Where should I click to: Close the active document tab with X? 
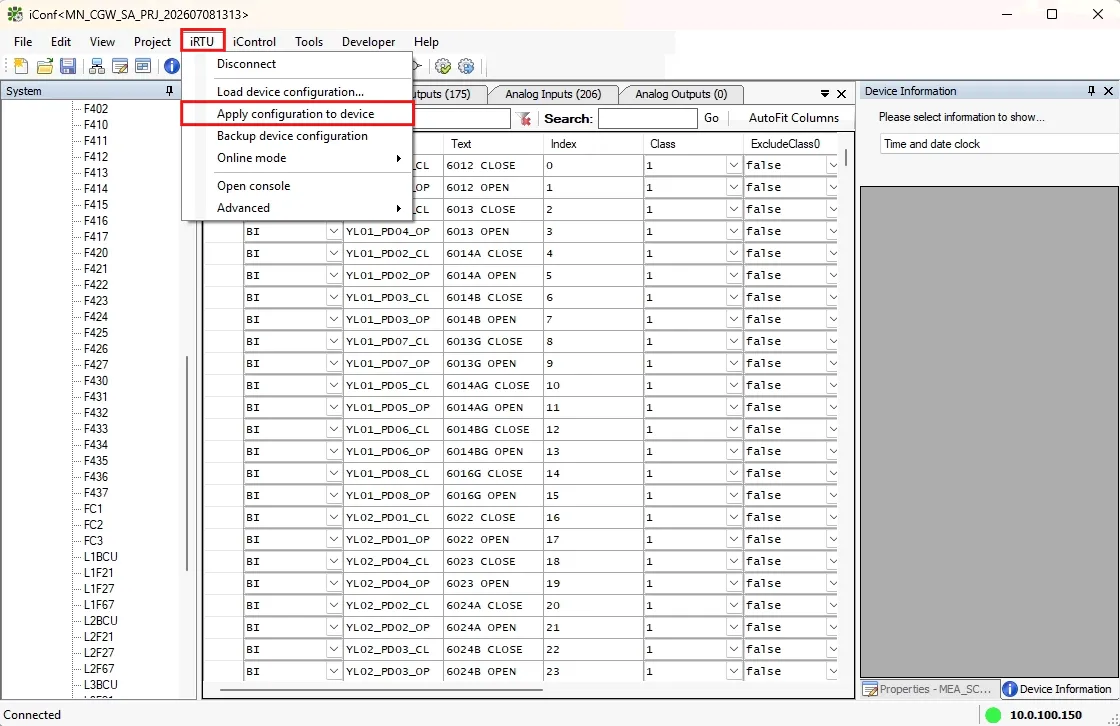841,94
